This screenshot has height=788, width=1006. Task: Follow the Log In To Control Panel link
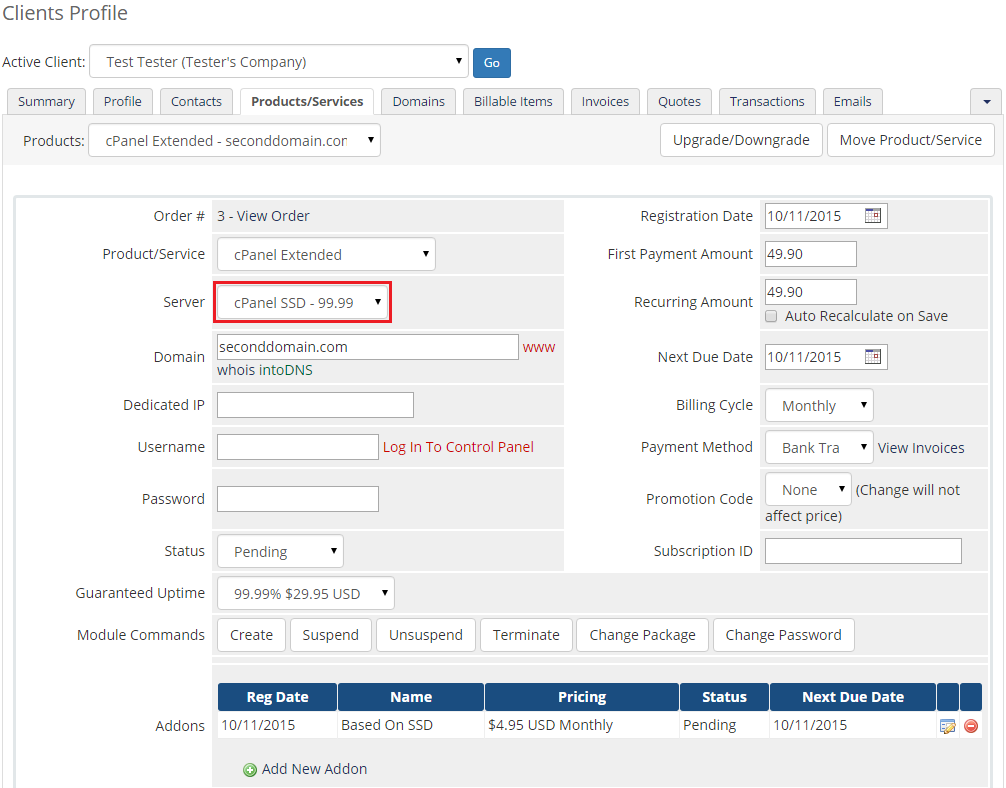pos(458,447)
